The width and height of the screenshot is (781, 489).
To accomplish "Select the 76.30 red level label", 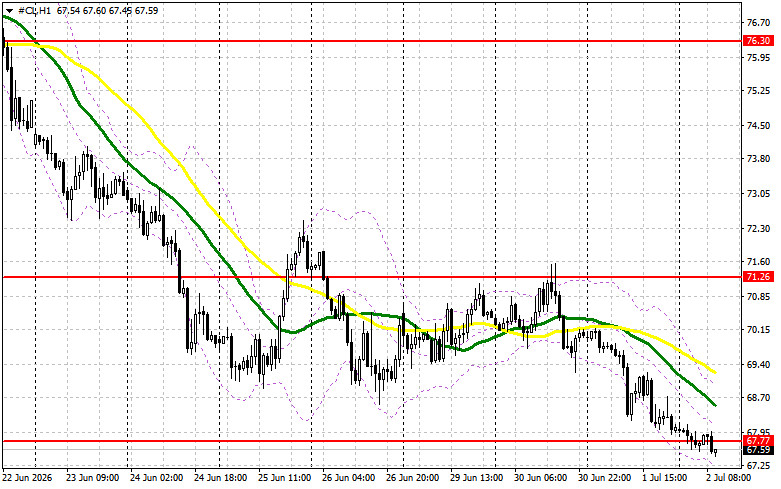I will click(x=758, y=41).
